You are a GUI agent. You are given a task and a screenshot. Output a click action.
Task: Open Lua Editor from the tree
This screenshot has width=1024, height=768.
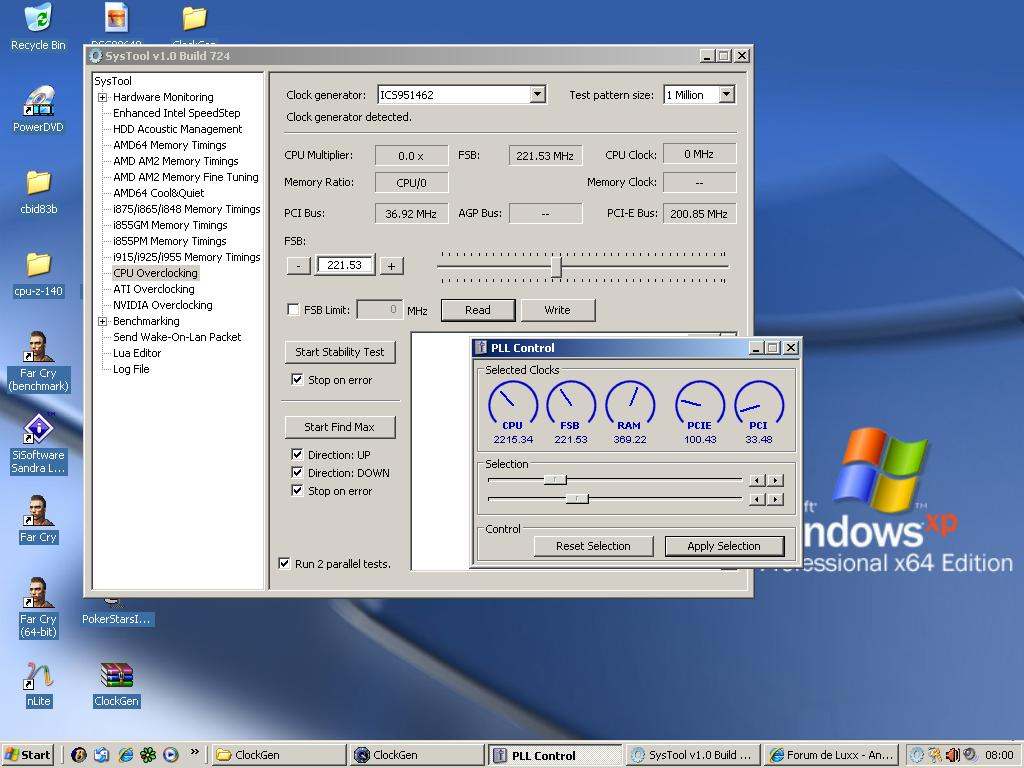pos(137,353)
